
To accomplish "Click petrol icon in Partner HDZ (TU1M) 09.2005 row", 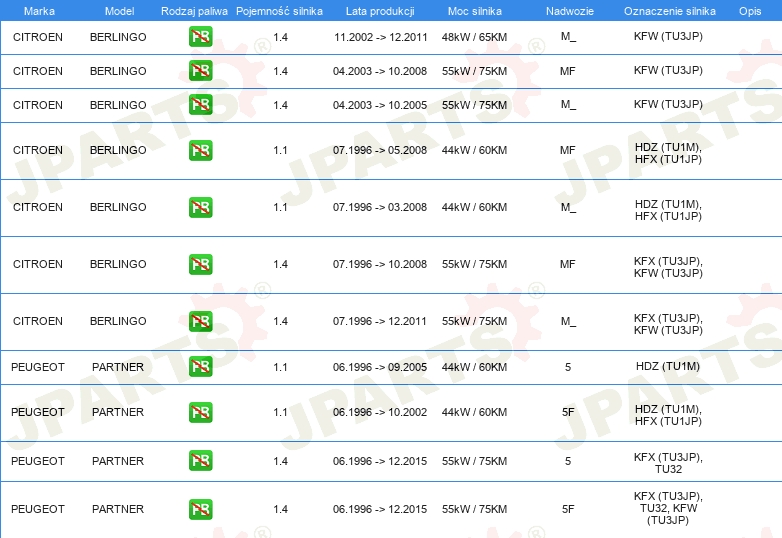I will click(x=200, y=366).
